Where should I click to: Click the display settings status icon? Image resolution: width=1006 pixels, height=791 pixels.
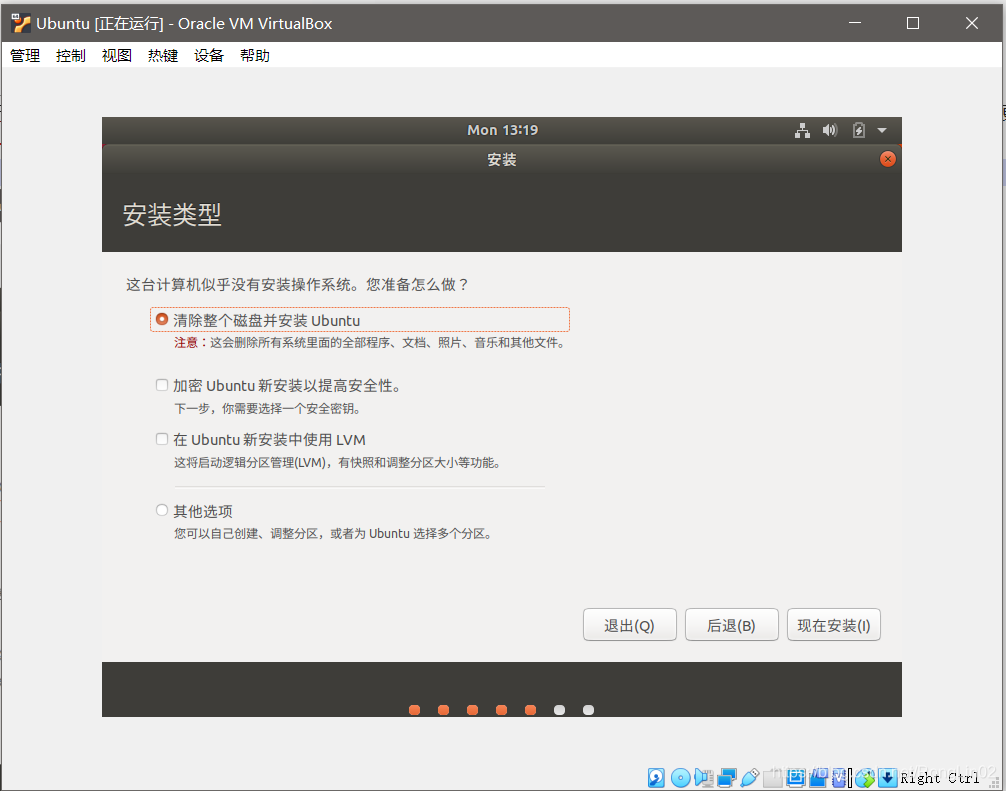[796, 778]
